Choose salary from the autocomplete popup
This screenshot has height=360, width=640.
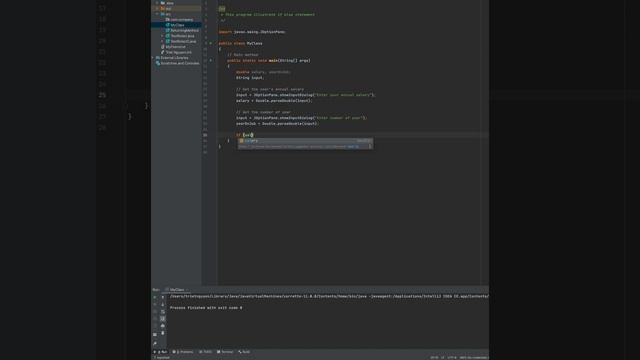(x=305, y=141)
